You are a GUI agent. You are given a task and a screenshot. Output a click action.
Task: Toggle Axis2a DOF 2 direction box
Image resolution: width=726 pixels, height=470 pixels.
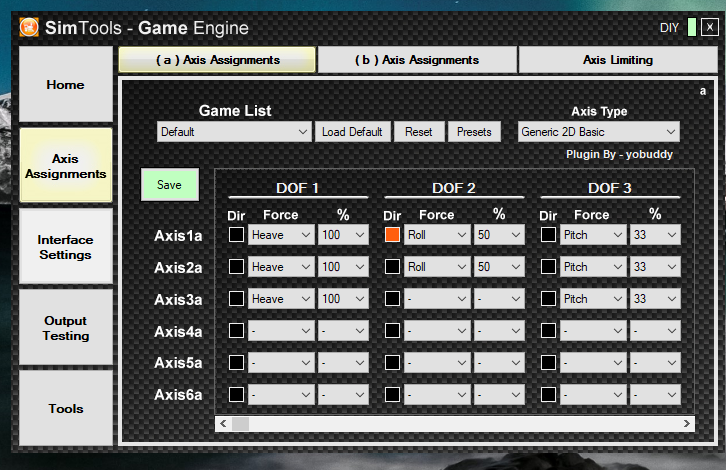pyautogui.click(x=392, y=267)
